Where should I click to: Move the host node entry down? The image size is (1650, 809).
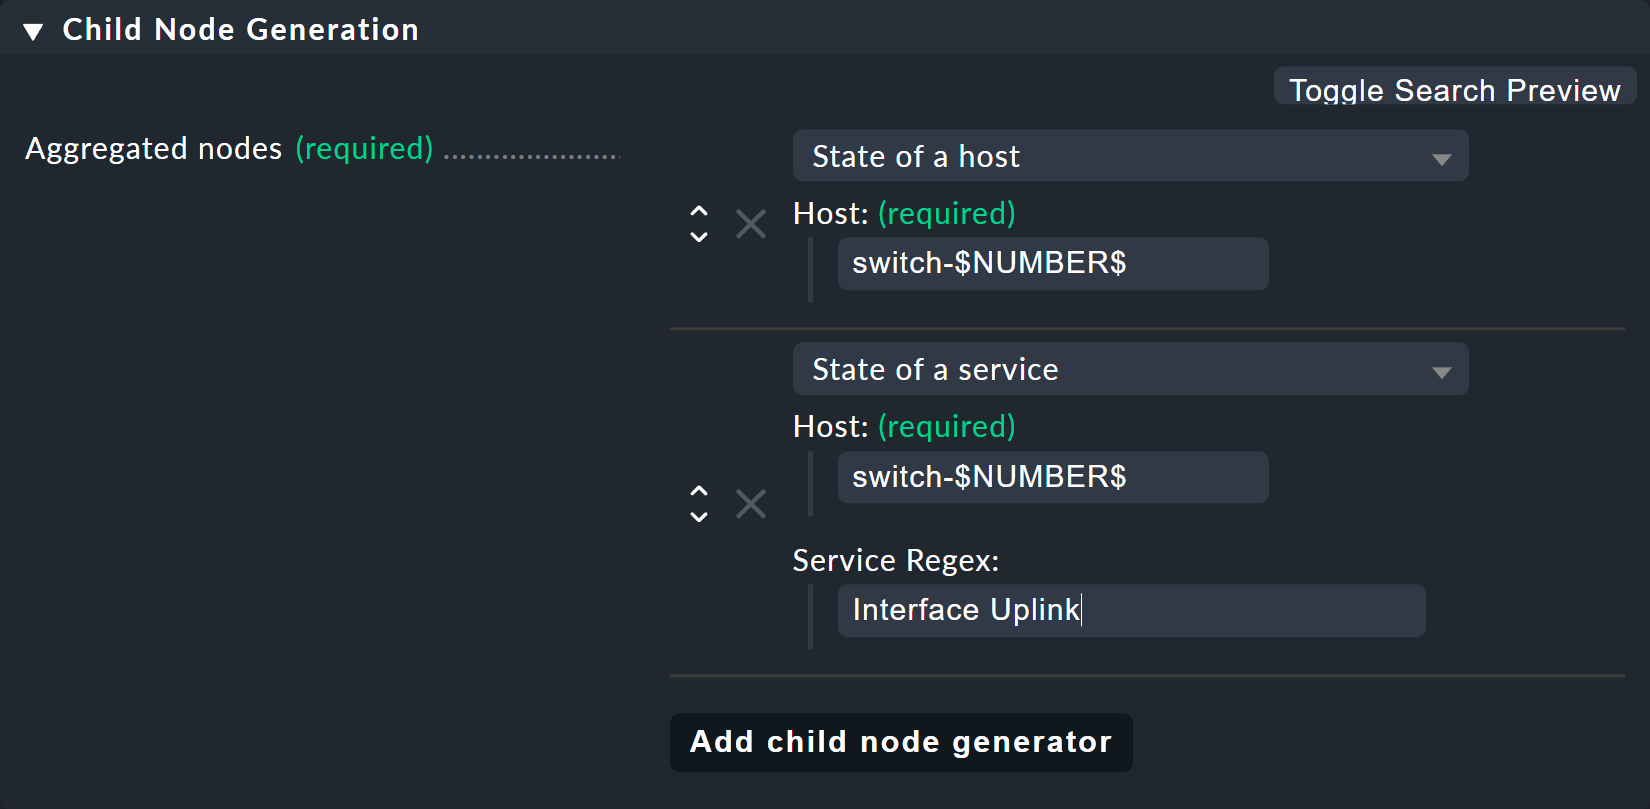[699, 237]
